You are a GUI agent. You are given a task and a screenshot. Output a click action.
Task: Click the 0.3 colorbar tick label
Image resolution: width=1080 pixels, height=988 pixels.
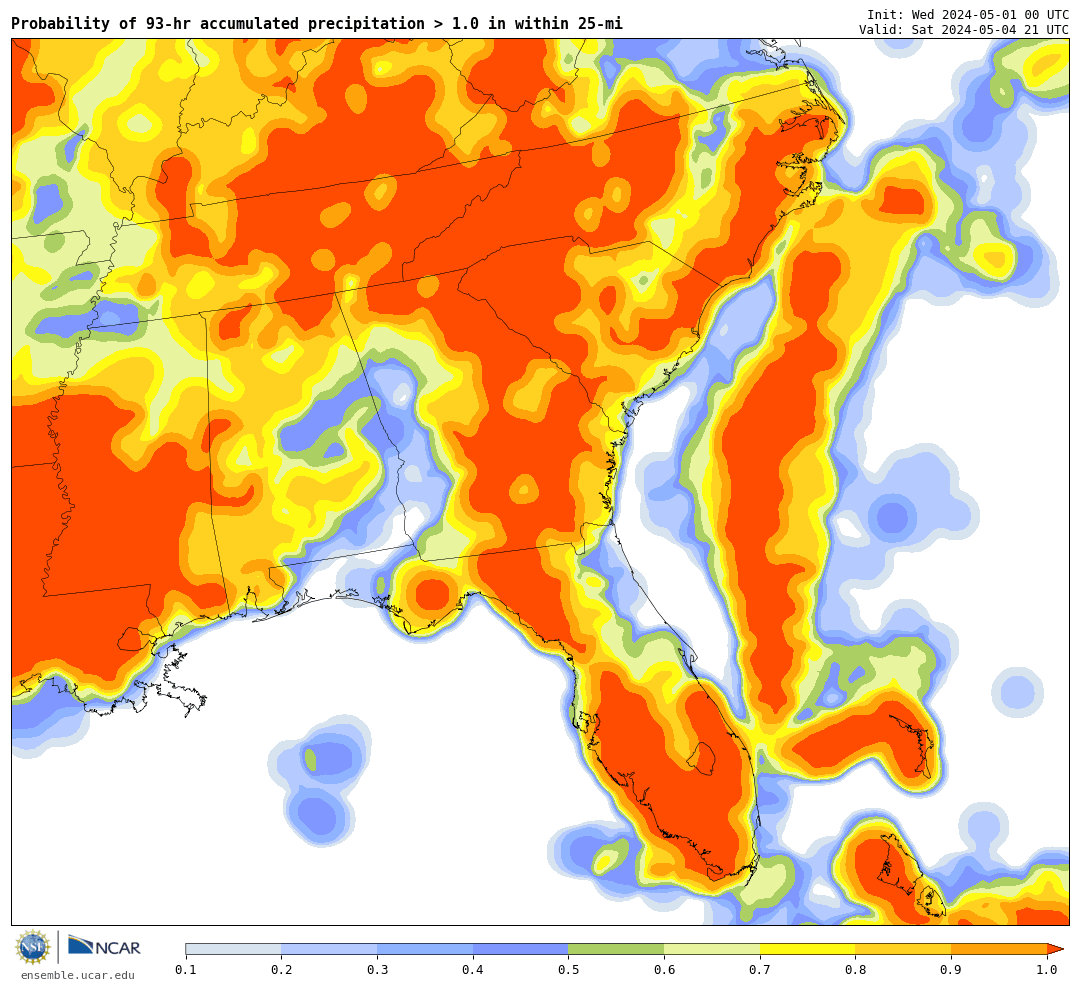point(377,970)
